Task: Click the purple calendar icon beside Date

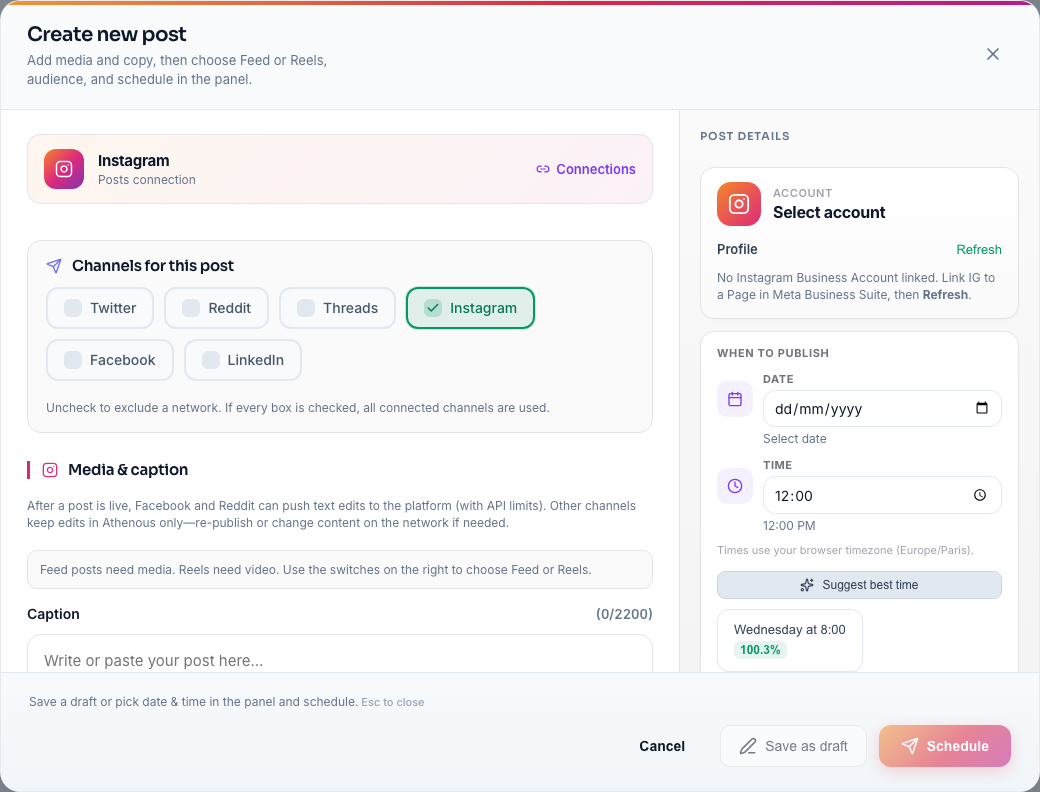Action: pos(735,399)
